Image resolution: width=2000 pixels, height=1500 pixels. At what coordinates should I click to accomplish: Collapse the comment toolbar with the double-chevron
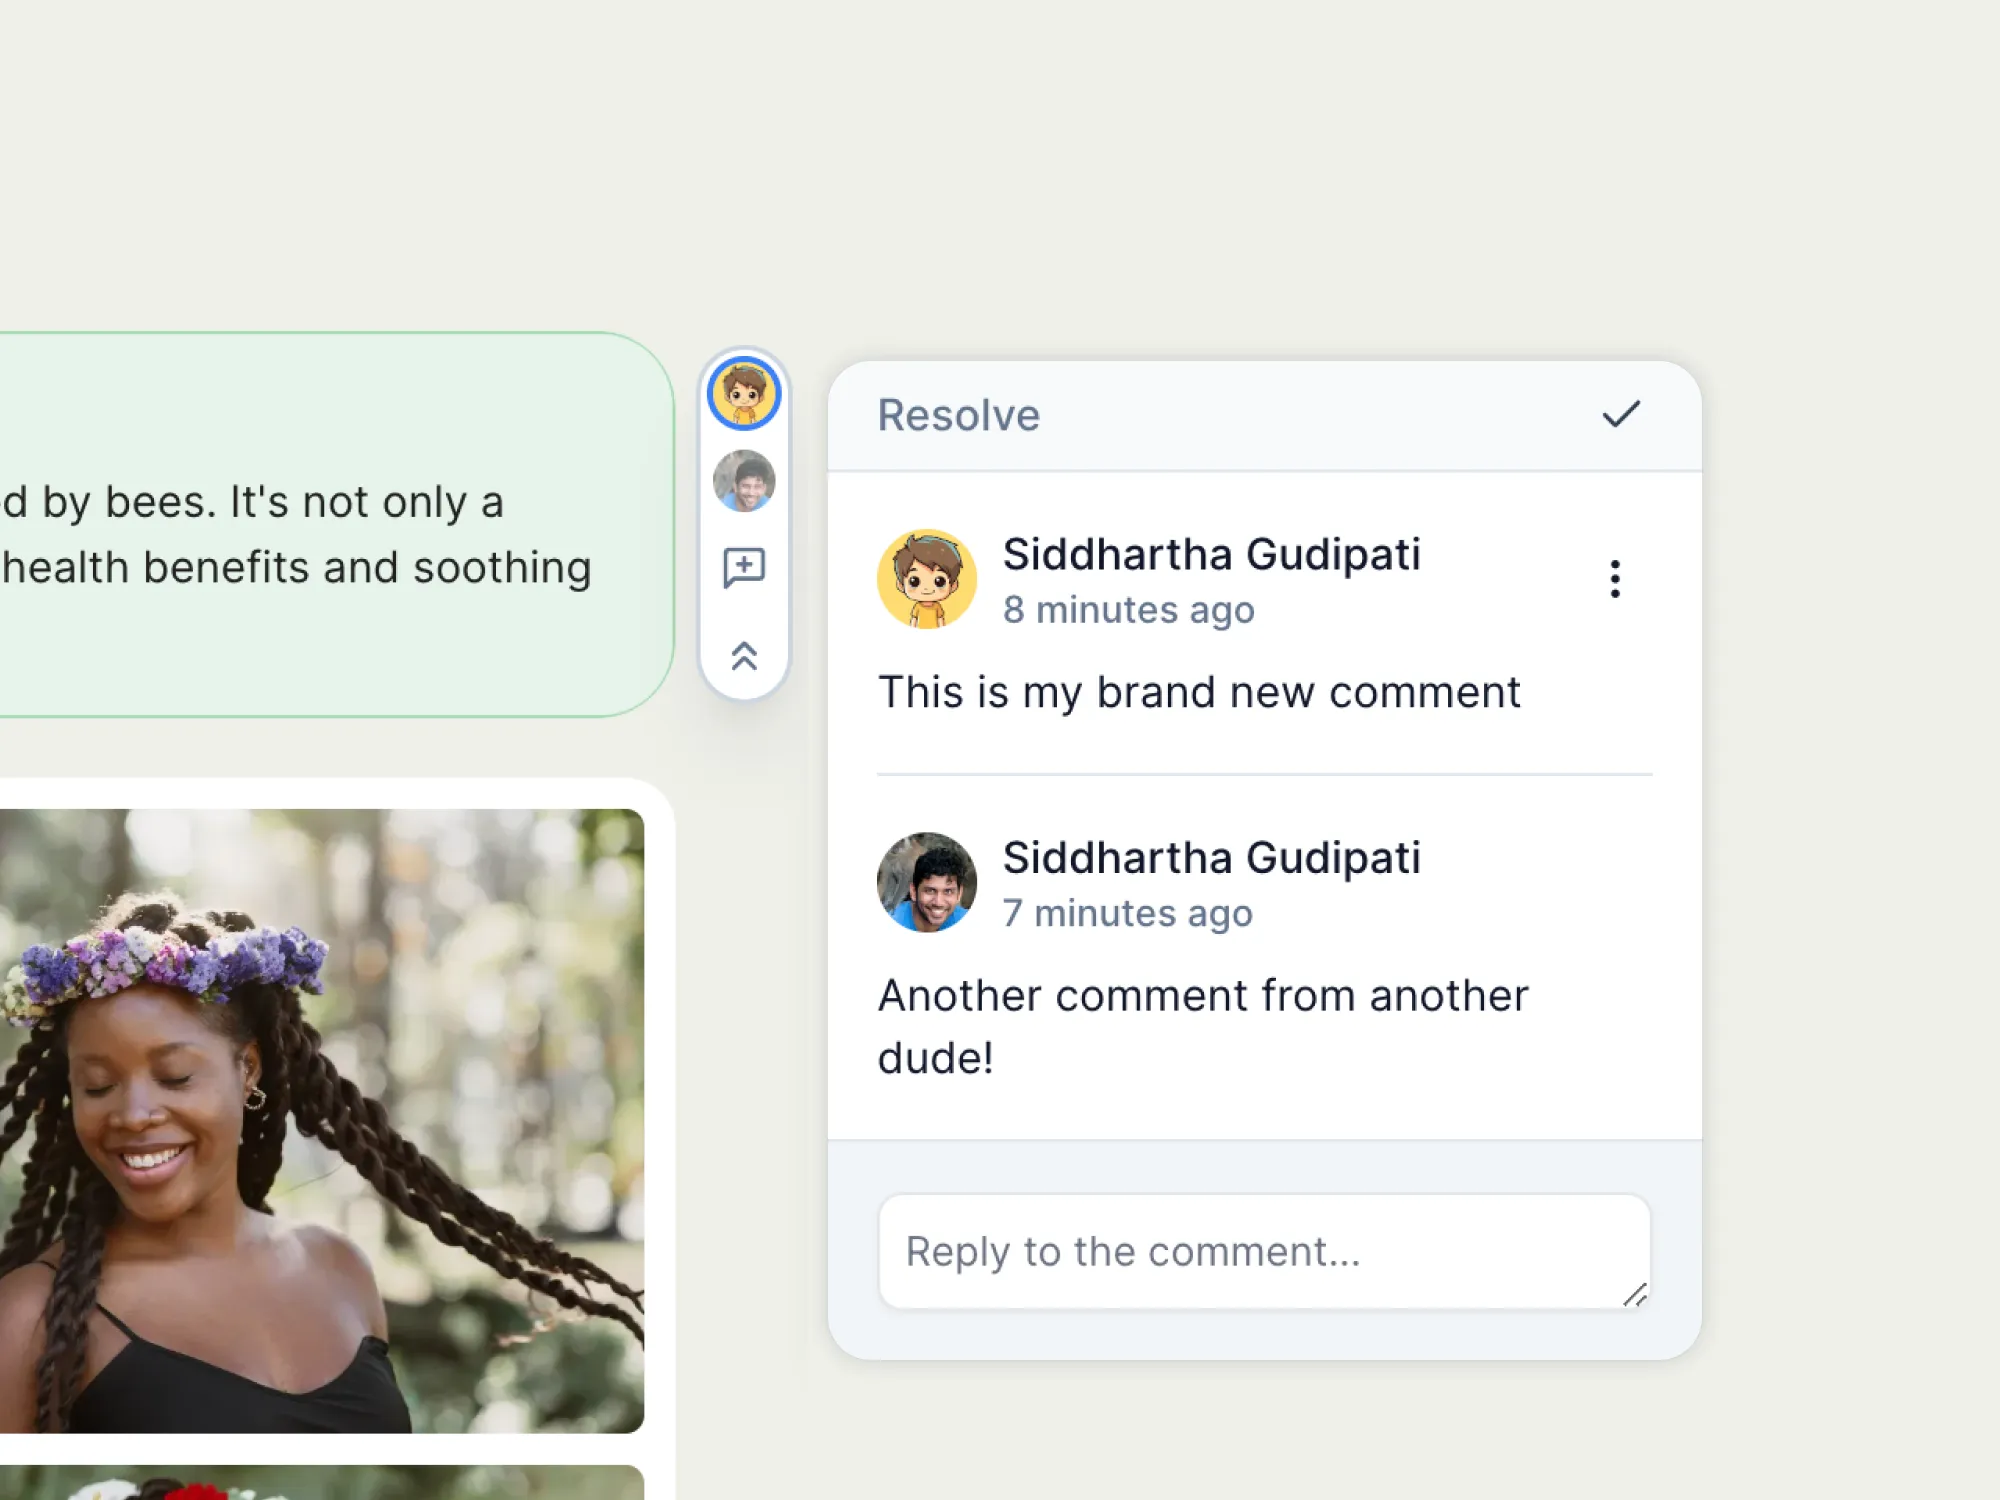click(x=745, y=655)
